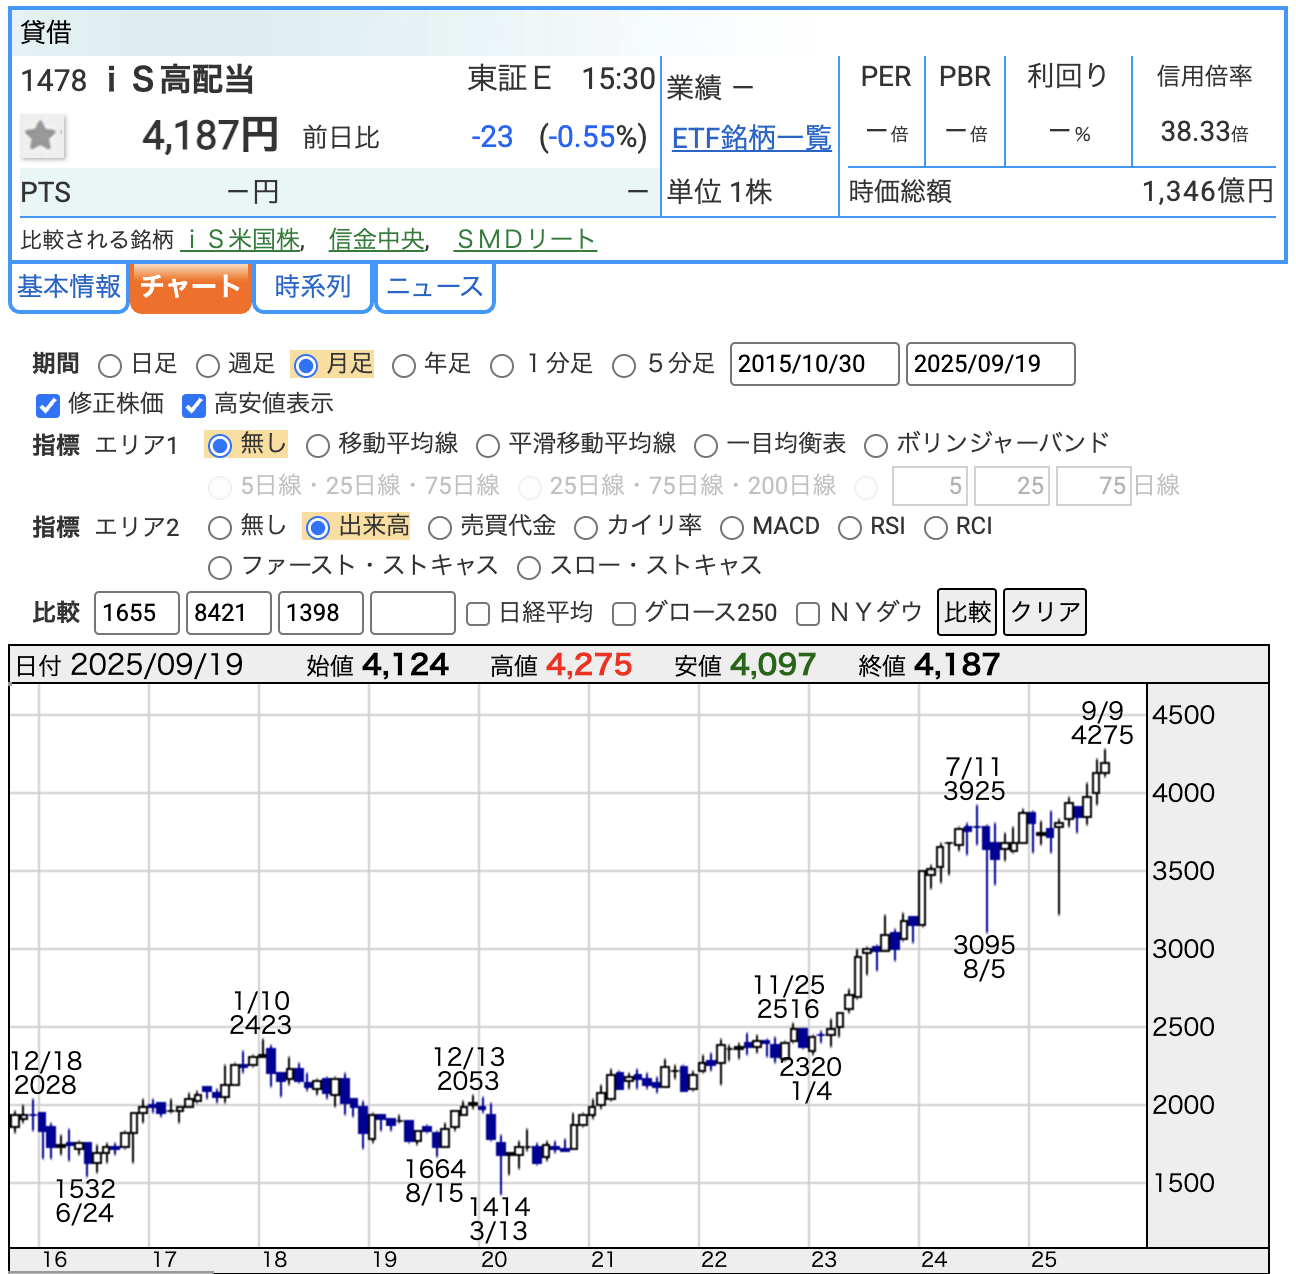Open the ＳＭＤリート link
The width and height of the screenshot is (1296, 1274).
tap(525, 240)
